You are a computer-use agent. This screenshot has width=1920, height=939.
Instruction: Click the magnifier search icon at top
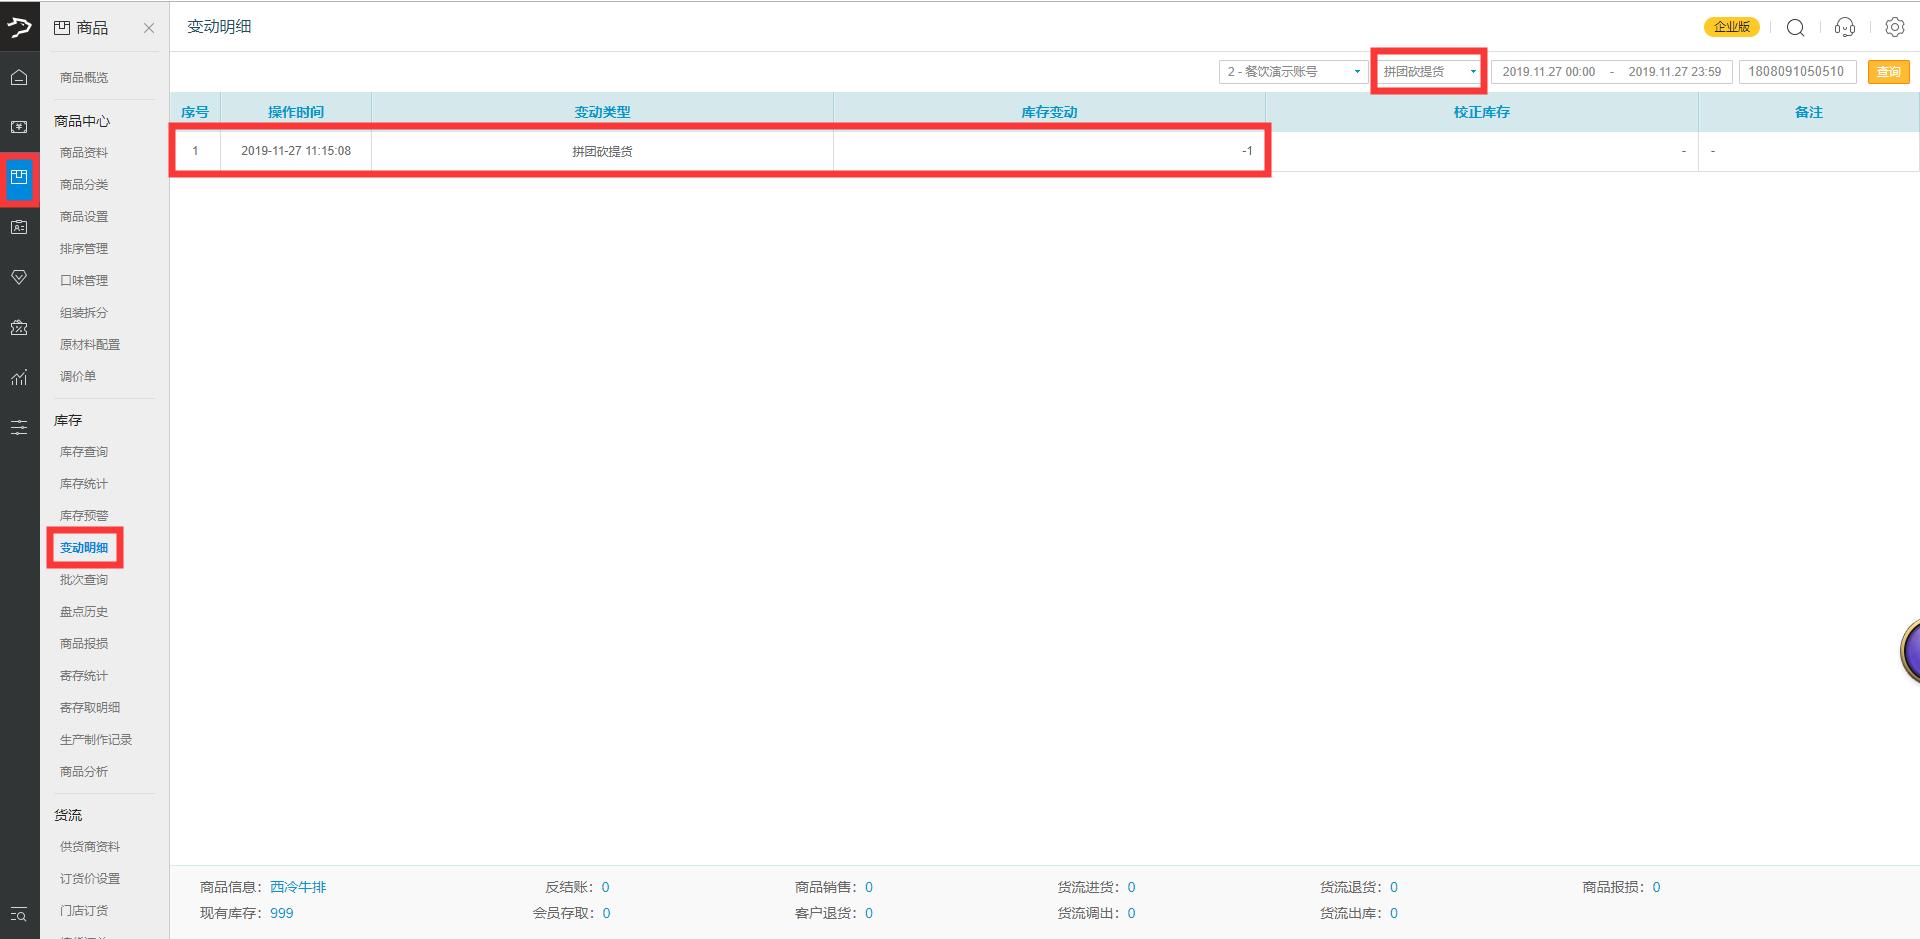click(x=1795, y=27)
